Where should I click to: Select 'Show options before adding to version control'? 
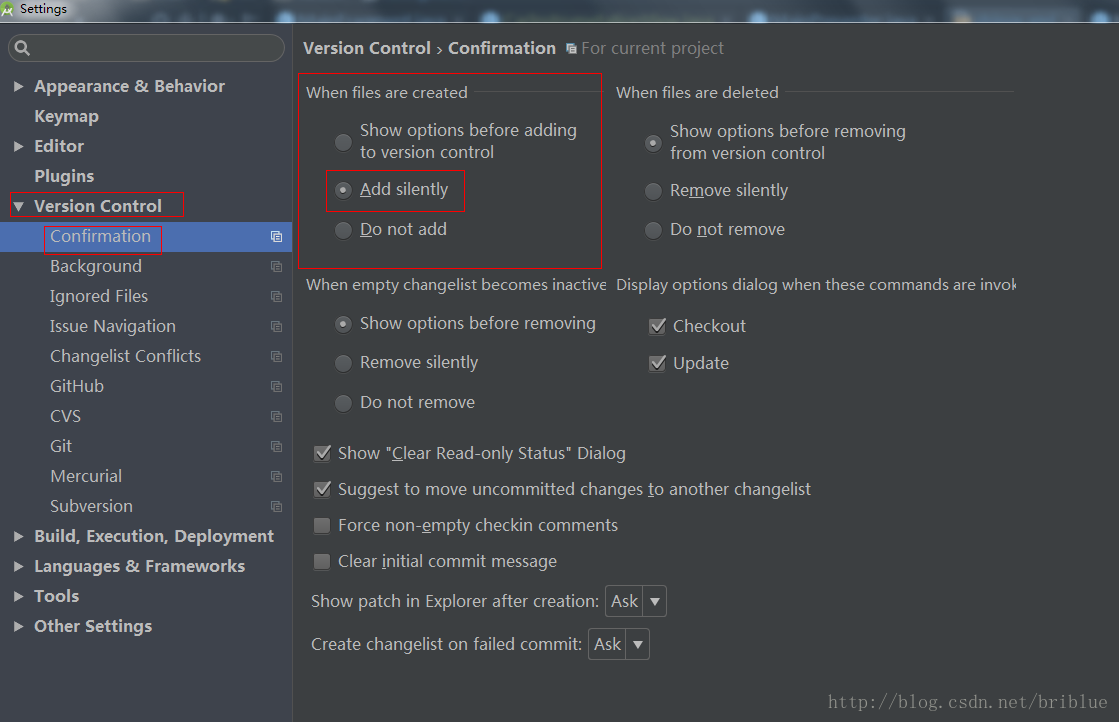[343, 142]
